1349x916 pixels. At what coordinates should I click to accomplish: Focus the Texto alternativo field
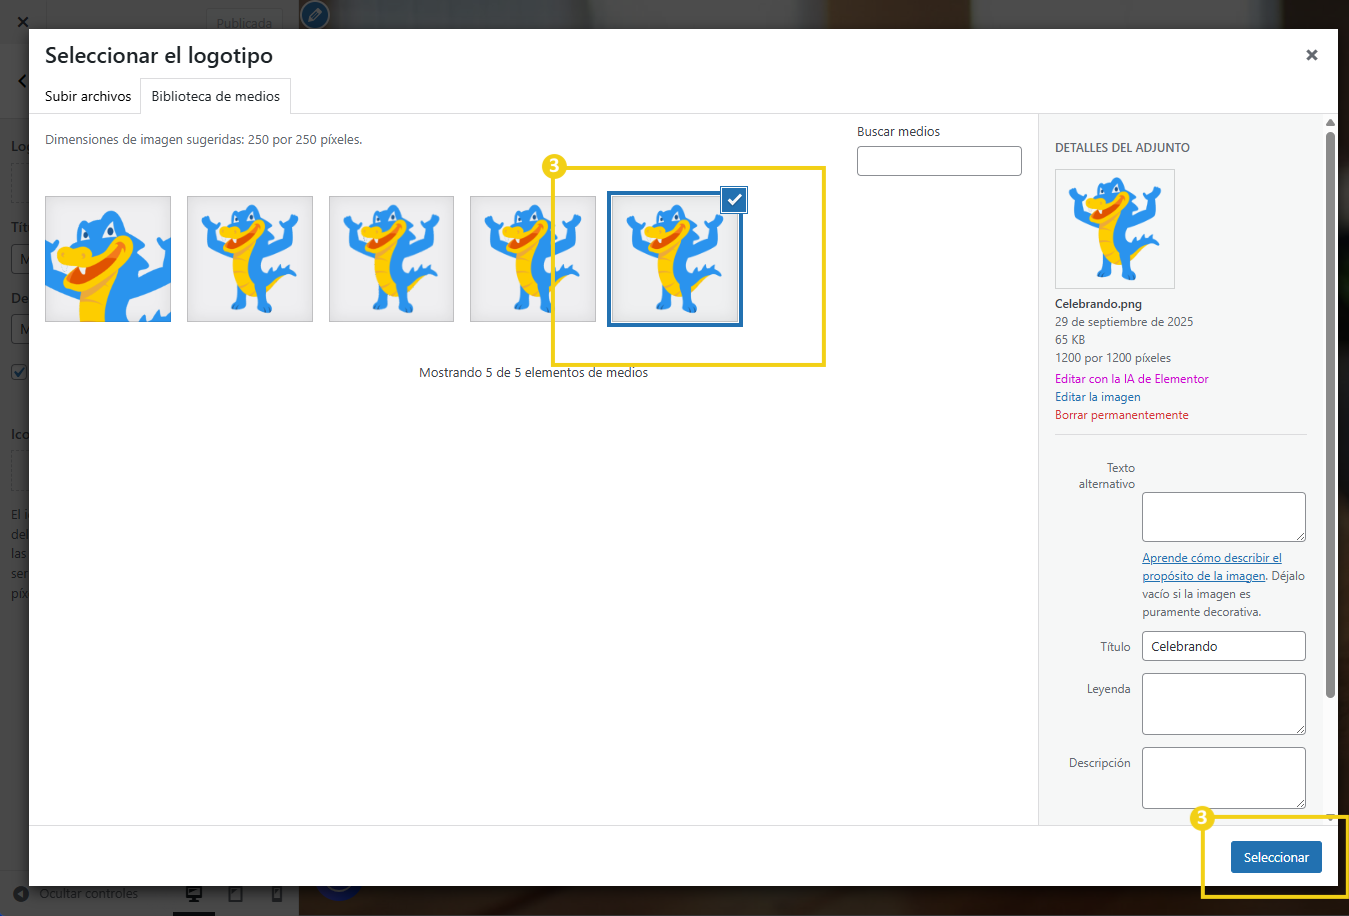click(1223, 516)
